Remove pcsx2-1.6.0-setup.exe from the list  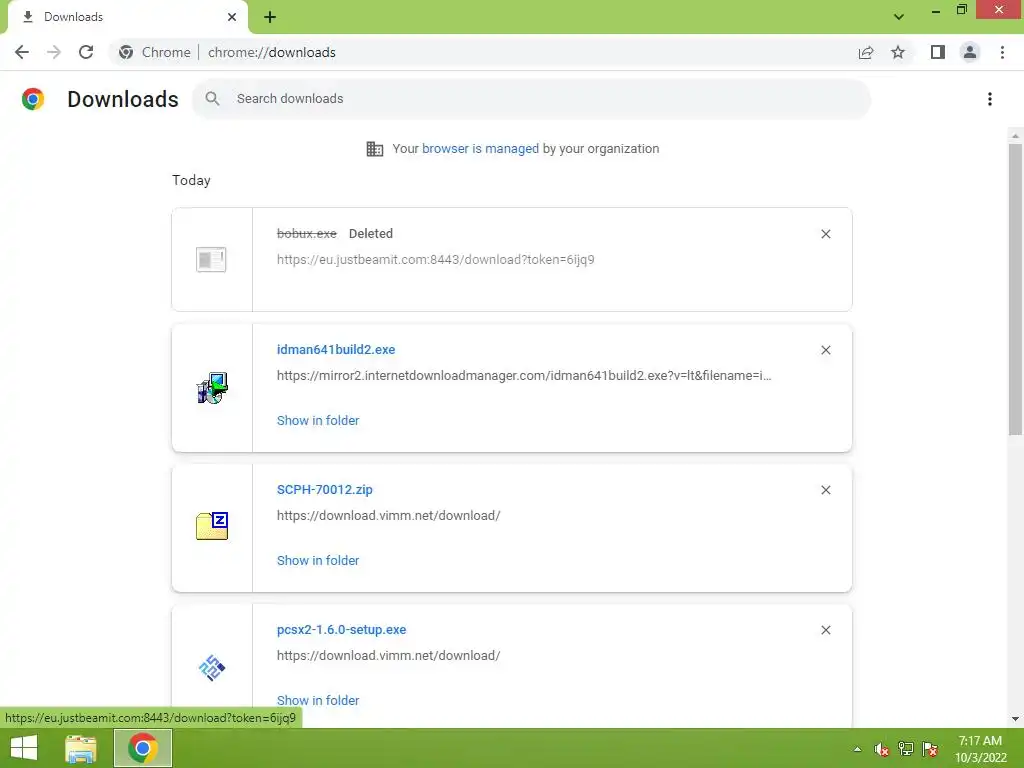(825, 630)
